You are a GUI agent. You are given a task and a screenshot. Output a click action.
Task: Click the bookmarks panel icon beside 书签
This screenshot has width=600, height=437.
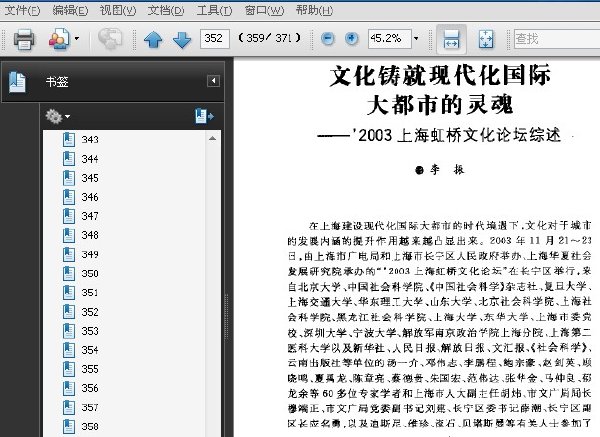[x=17, y=82]
